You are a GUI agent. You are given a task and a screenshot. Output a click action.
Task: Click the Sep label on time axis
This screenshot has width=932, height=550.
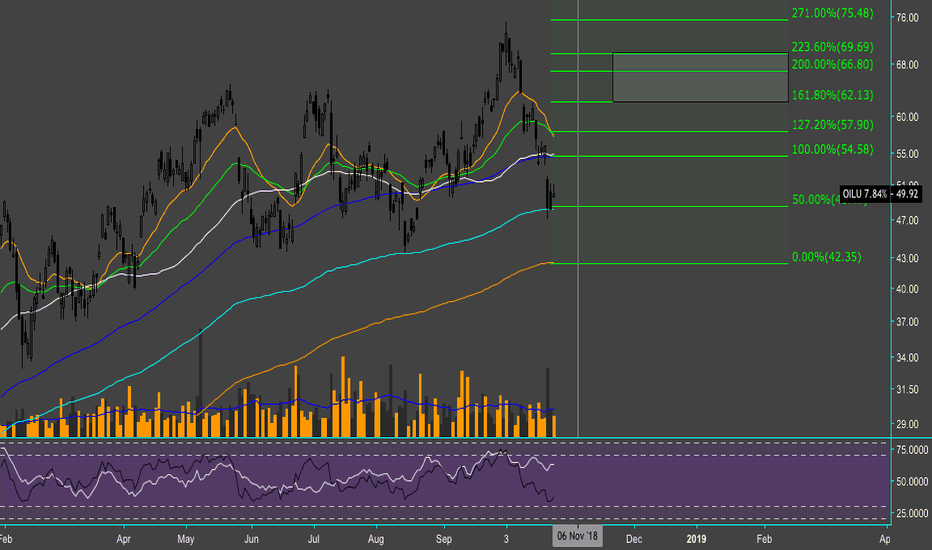point(444,539)
